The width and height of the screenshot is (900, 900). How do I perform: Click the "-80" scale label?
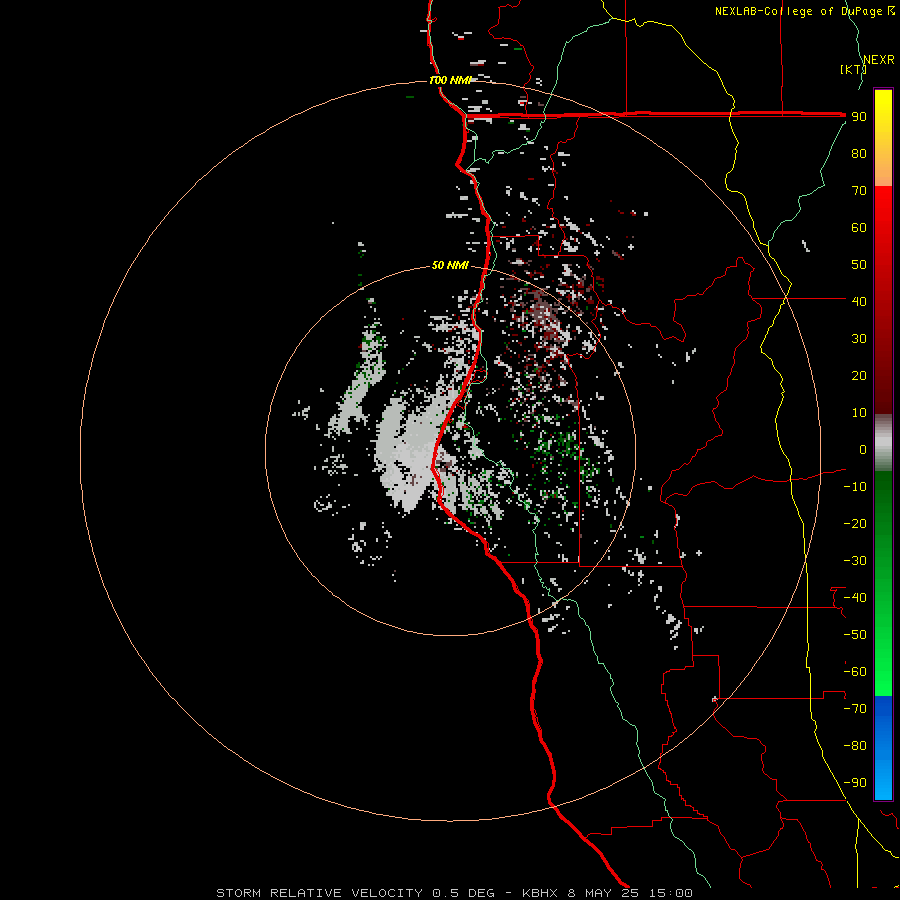click(x=855, y=746)
